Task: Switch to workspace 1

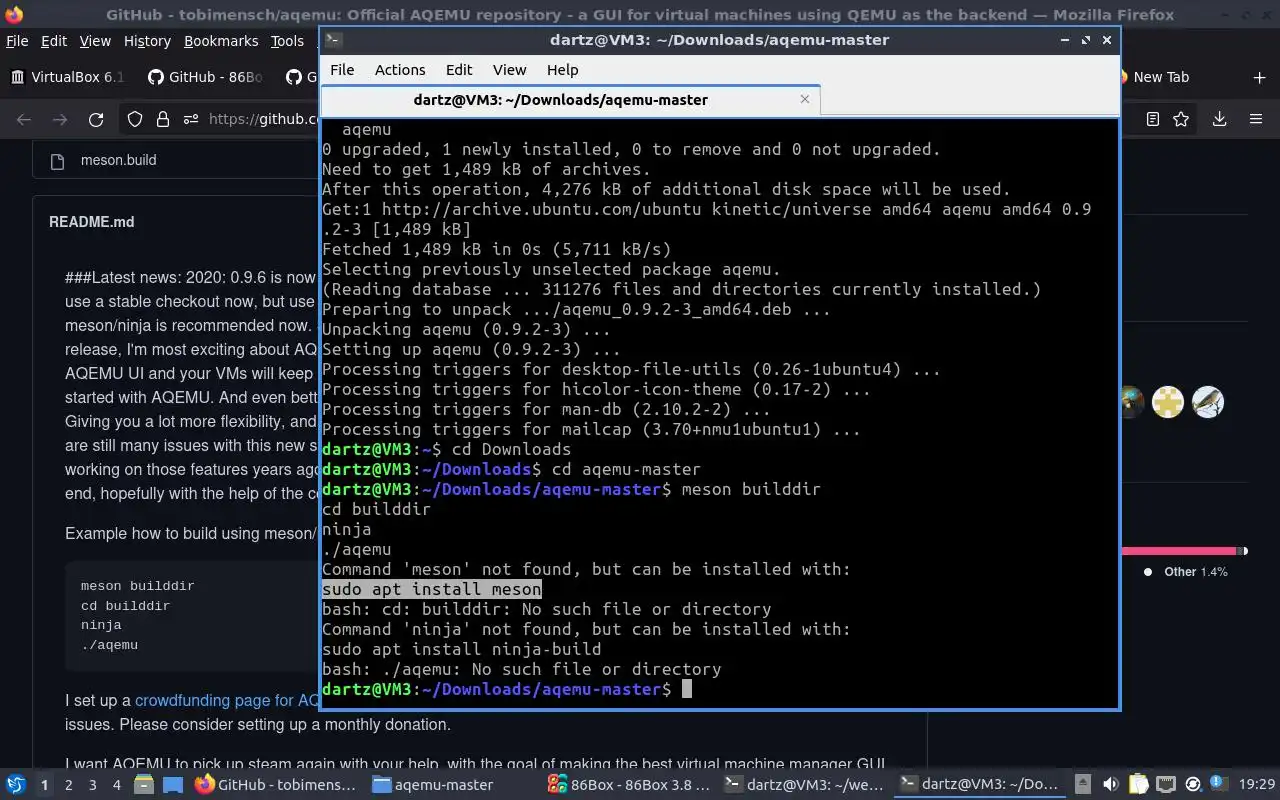Action: (44, 785)
